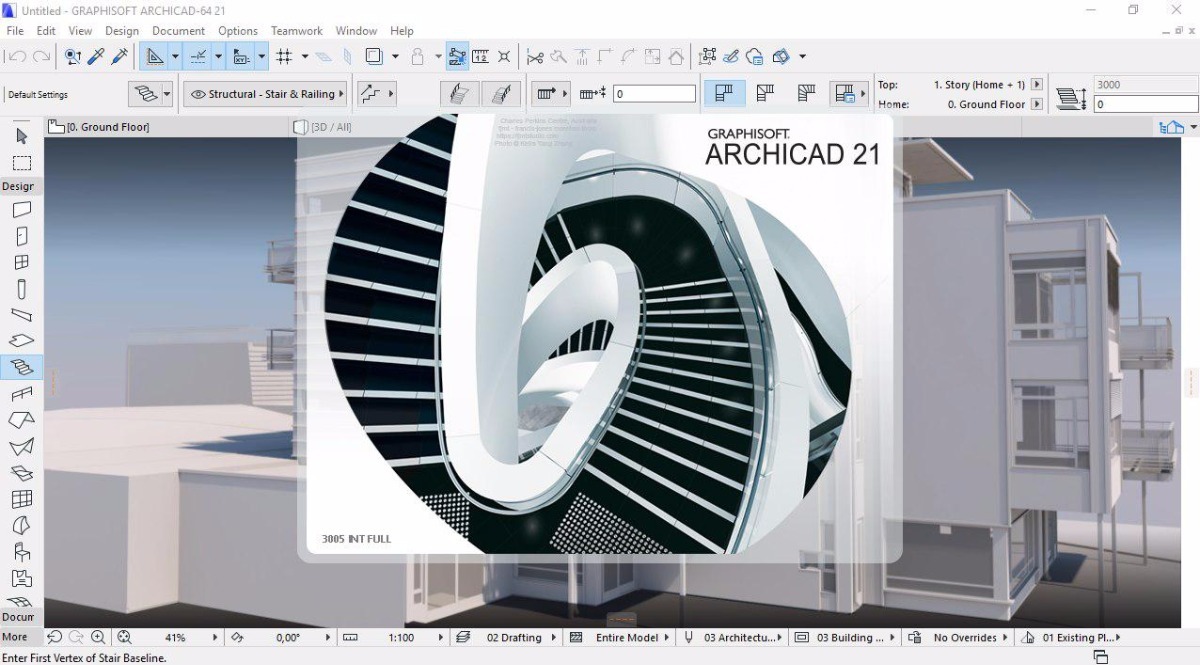The height and width of the screenshot is (665, 1200).
Task: Choose the Curtain Wall tool
Action: tap(22, 498)
